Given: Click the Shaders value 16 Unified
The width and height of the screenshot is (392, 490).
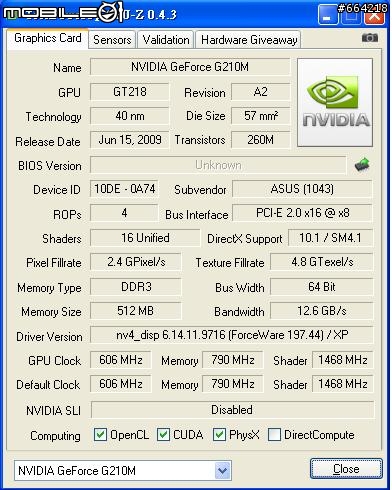Looking at the screenshot, I should pos(145,238).
